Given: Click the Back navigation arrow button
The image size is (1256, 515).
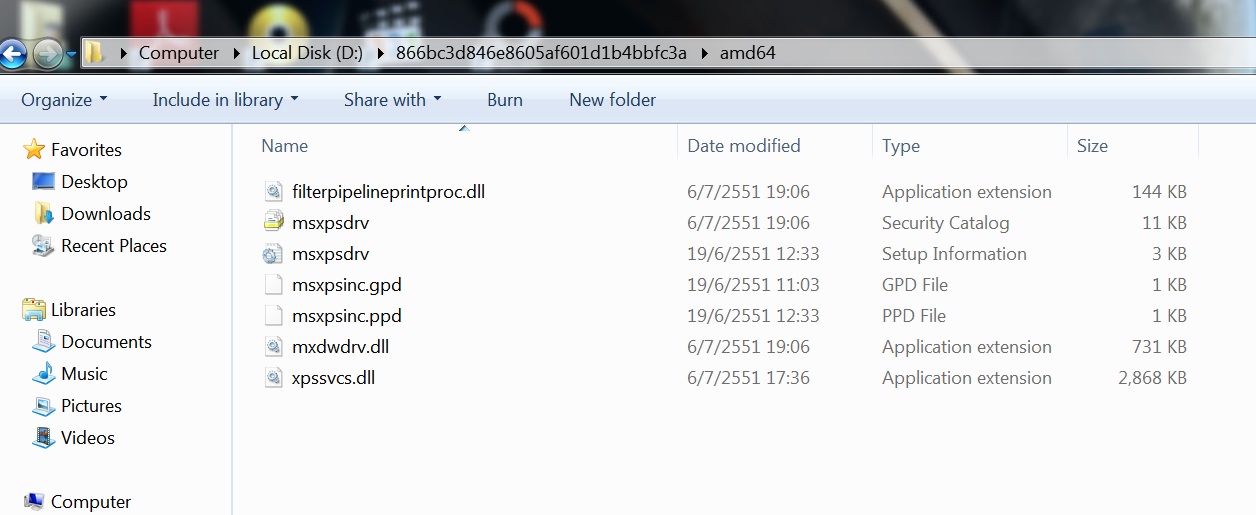Looking at the screenshot, I should (x=12, y=53).
